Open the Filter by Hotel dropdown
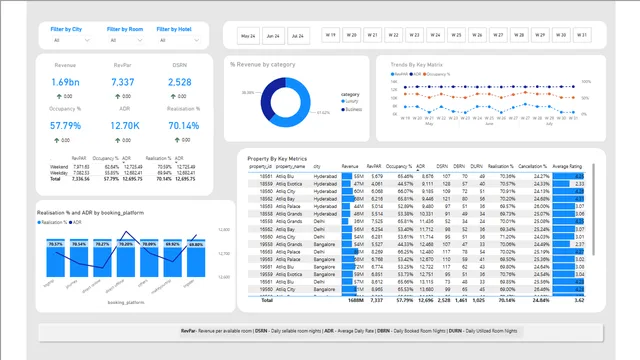640x360 pixels. [x=179, y=40]
